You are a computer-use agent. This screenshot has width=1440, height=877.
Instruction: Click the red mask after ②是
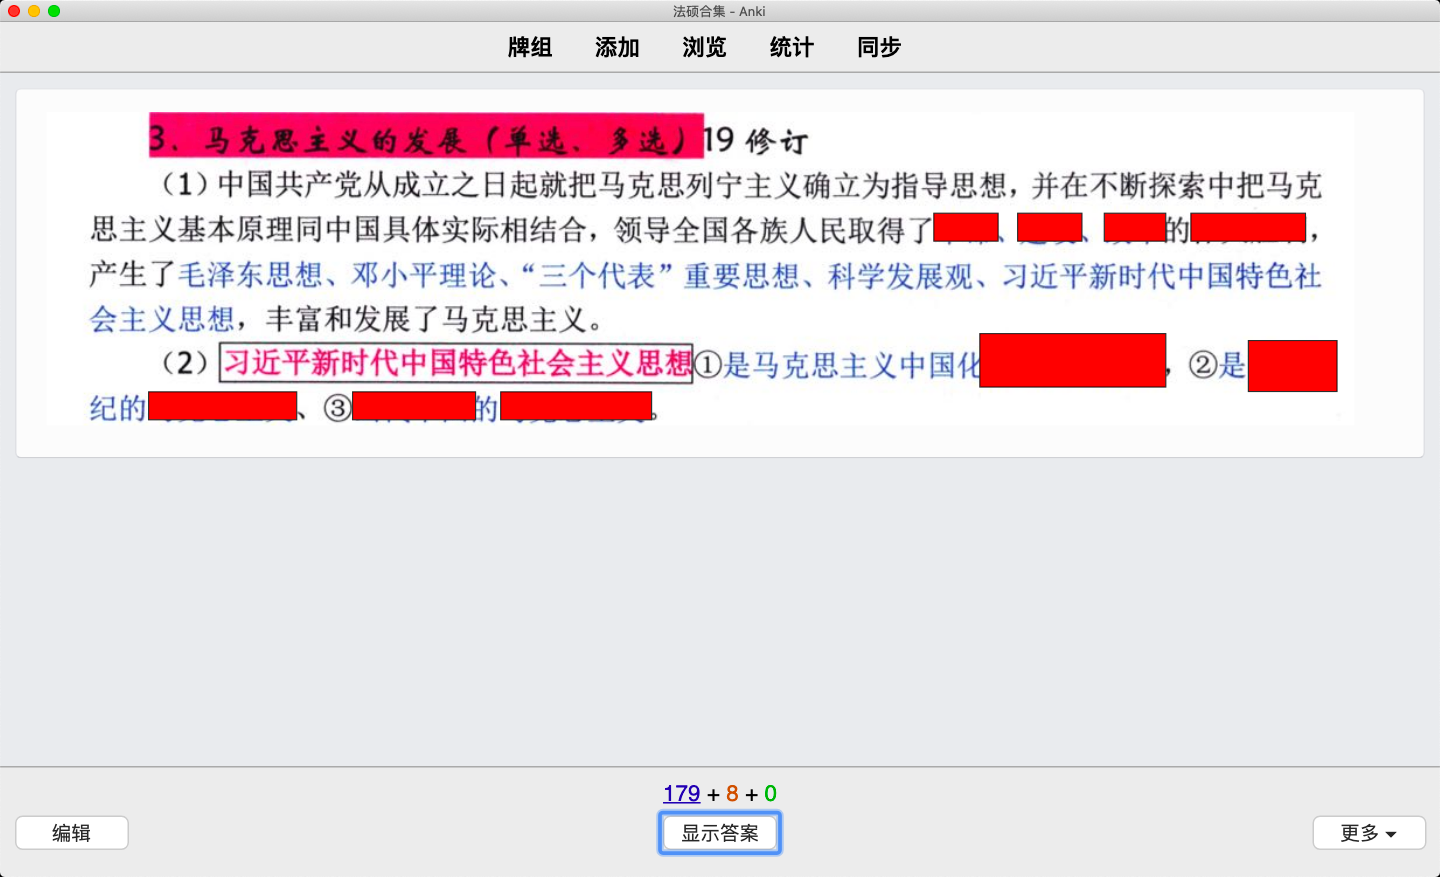click(1292, 366)
